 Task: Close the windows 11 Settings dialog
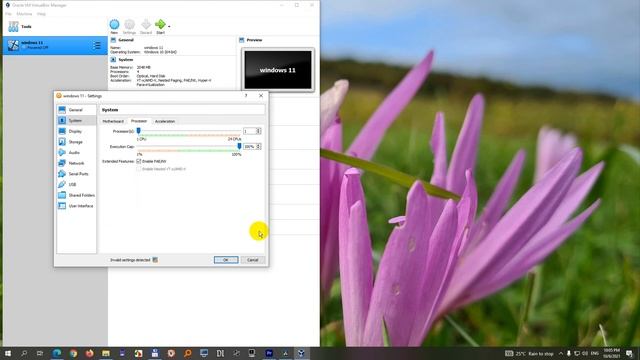tap(261, 96)
